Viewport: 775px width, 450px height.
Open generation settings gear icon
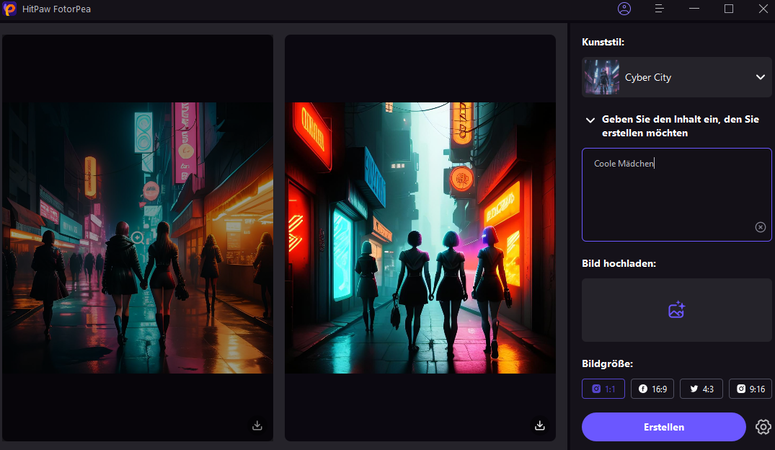763,427
